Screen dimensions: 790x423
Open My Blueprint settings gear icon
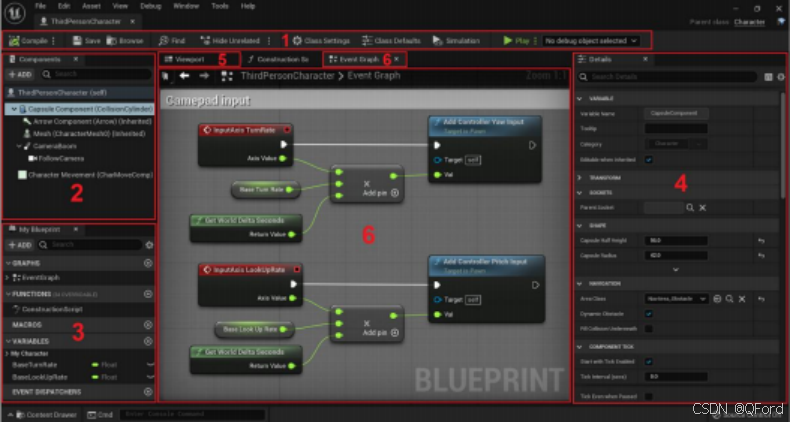coord(149,245)
